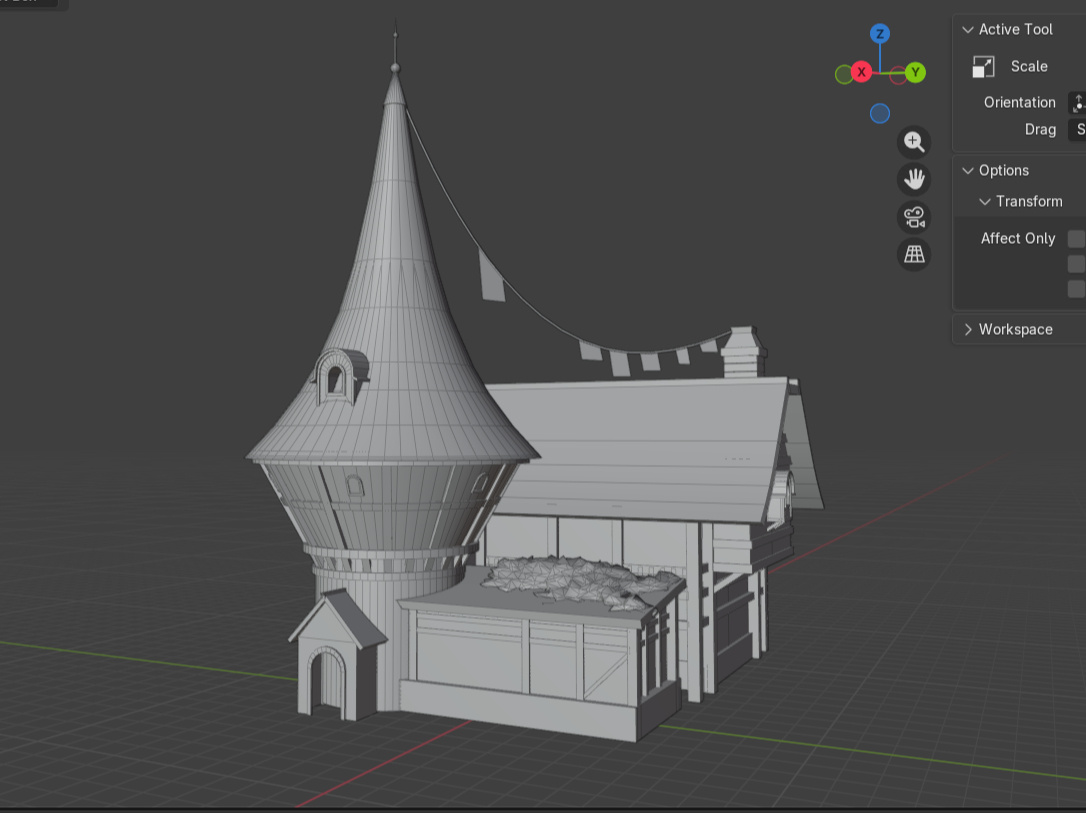The image size is (1086, 813).
Task: Click the Scale tool icon in Active Tool
Action: coord(984,67)
